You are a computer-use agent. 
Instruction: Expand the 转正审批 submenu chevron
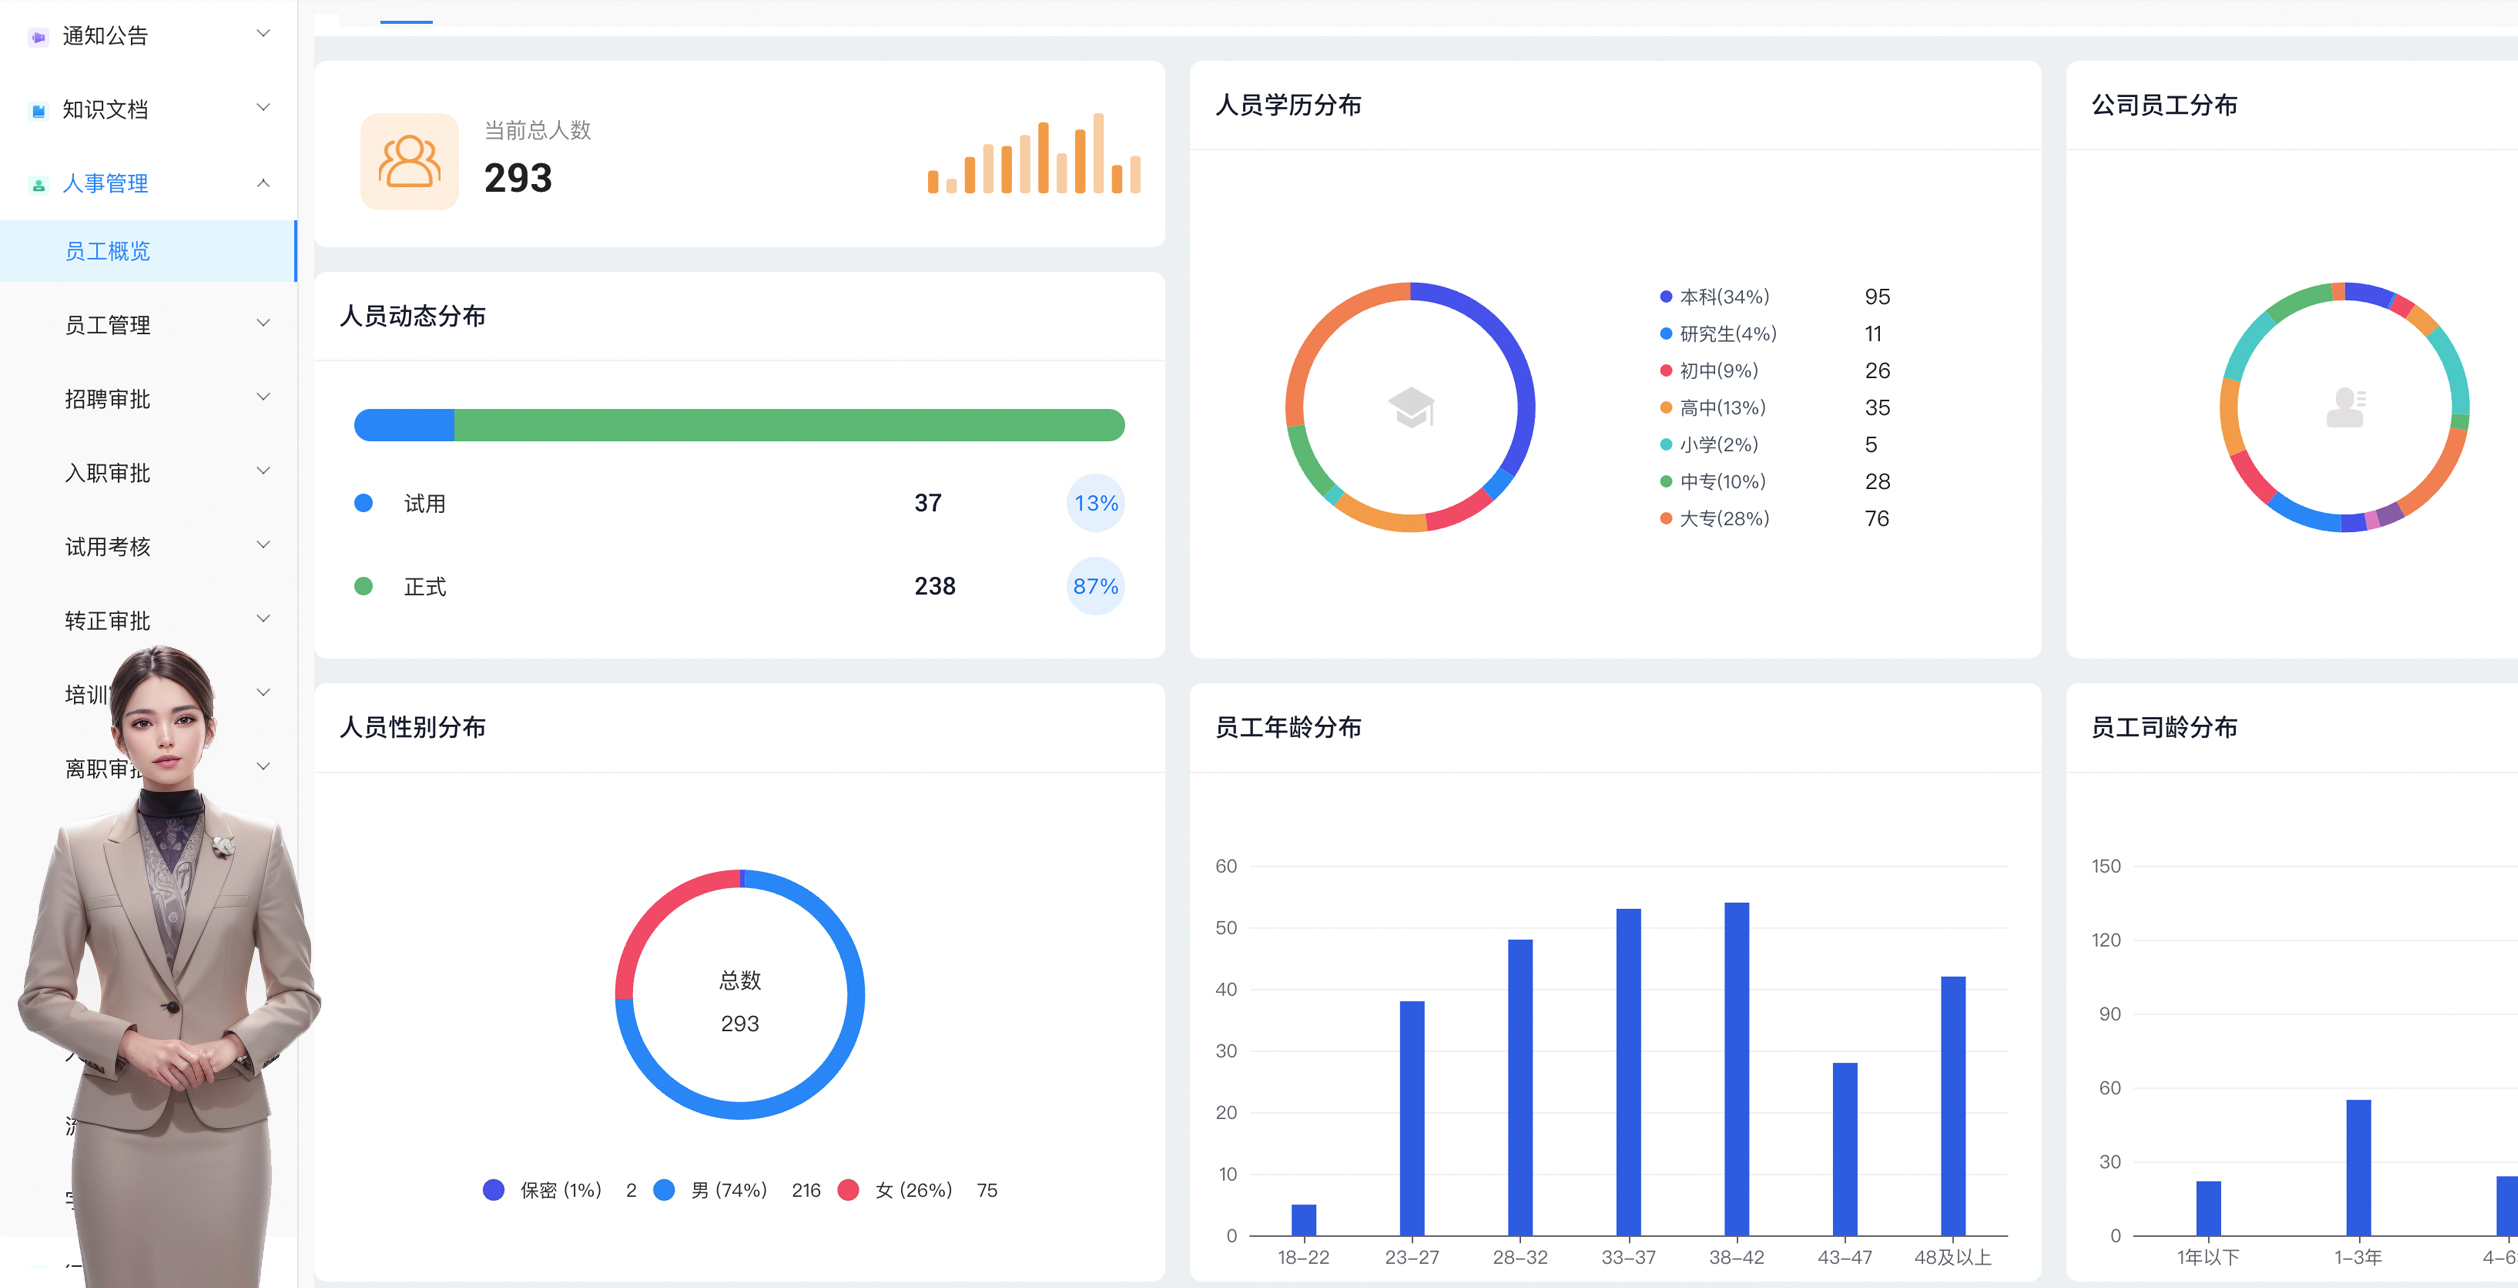tap(263, 619)
